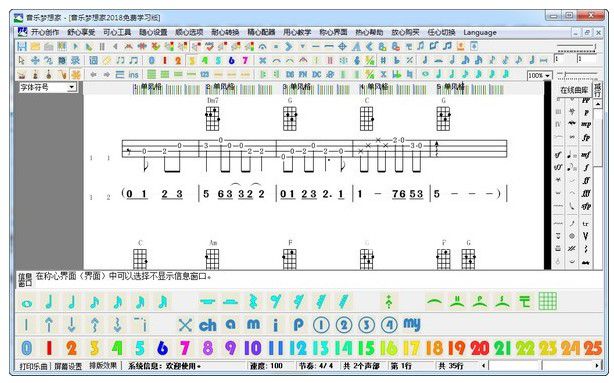Open the 开心创作 menu
Viewport: 614px width, 383px height.
44,32
